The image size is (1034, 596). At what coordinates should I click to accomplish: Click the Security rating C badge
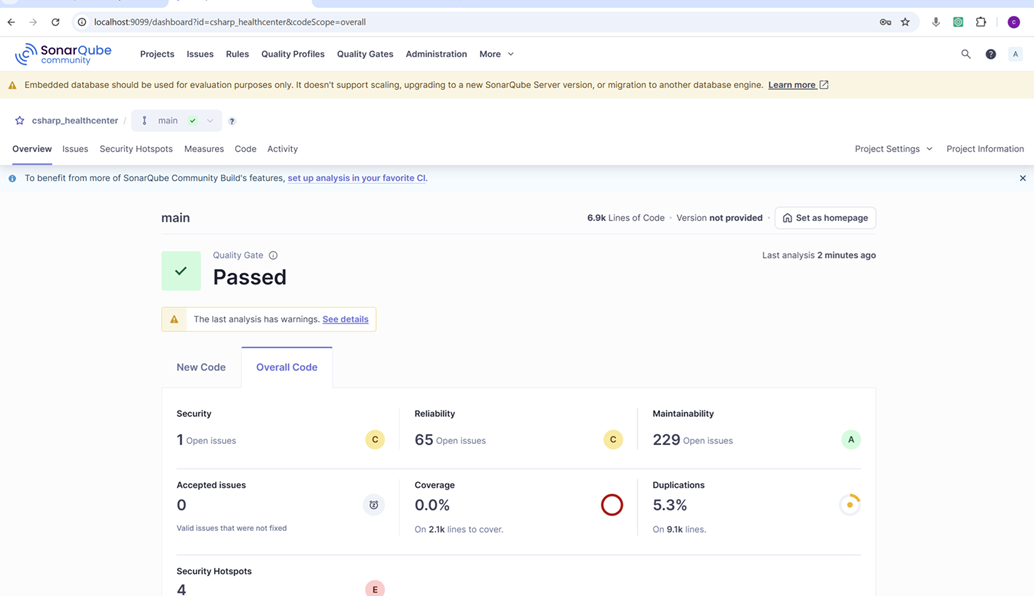(375, 440)
